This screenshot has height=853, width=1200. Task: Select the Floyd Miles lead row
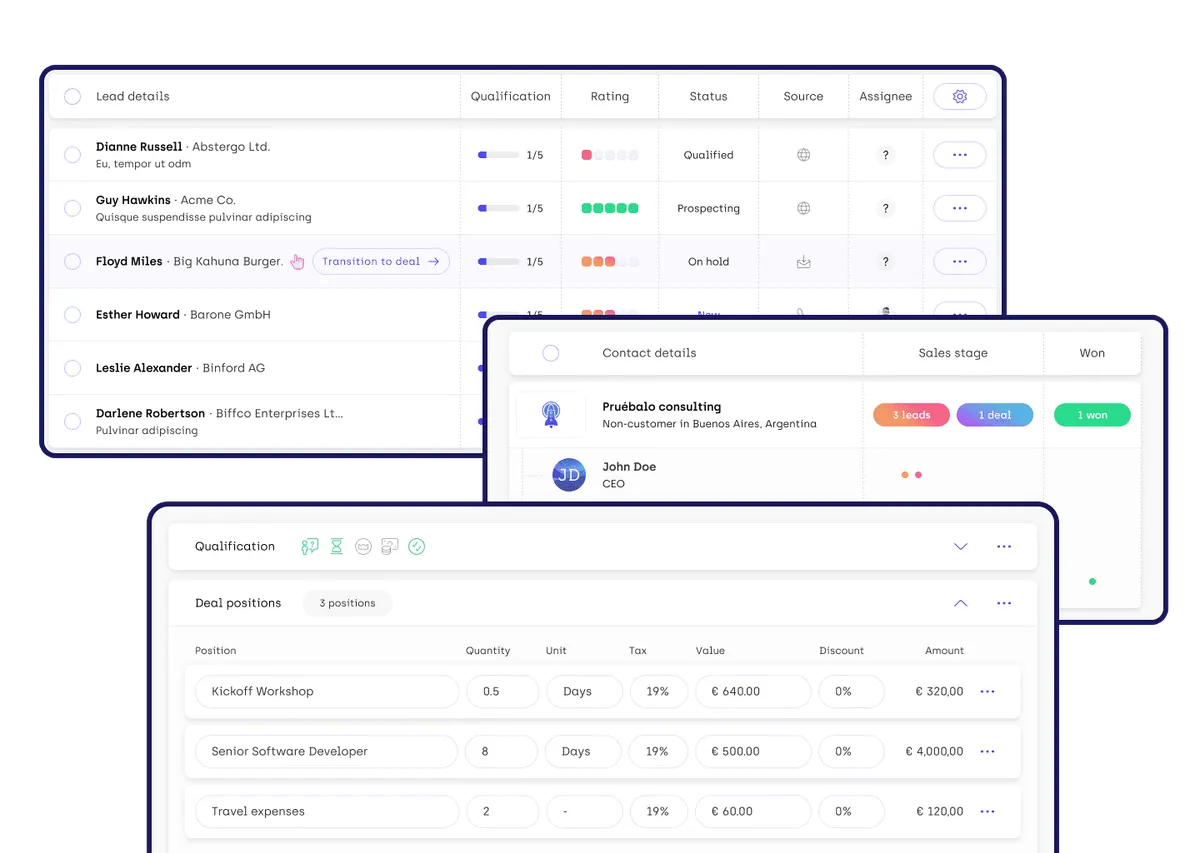[72, 261]
